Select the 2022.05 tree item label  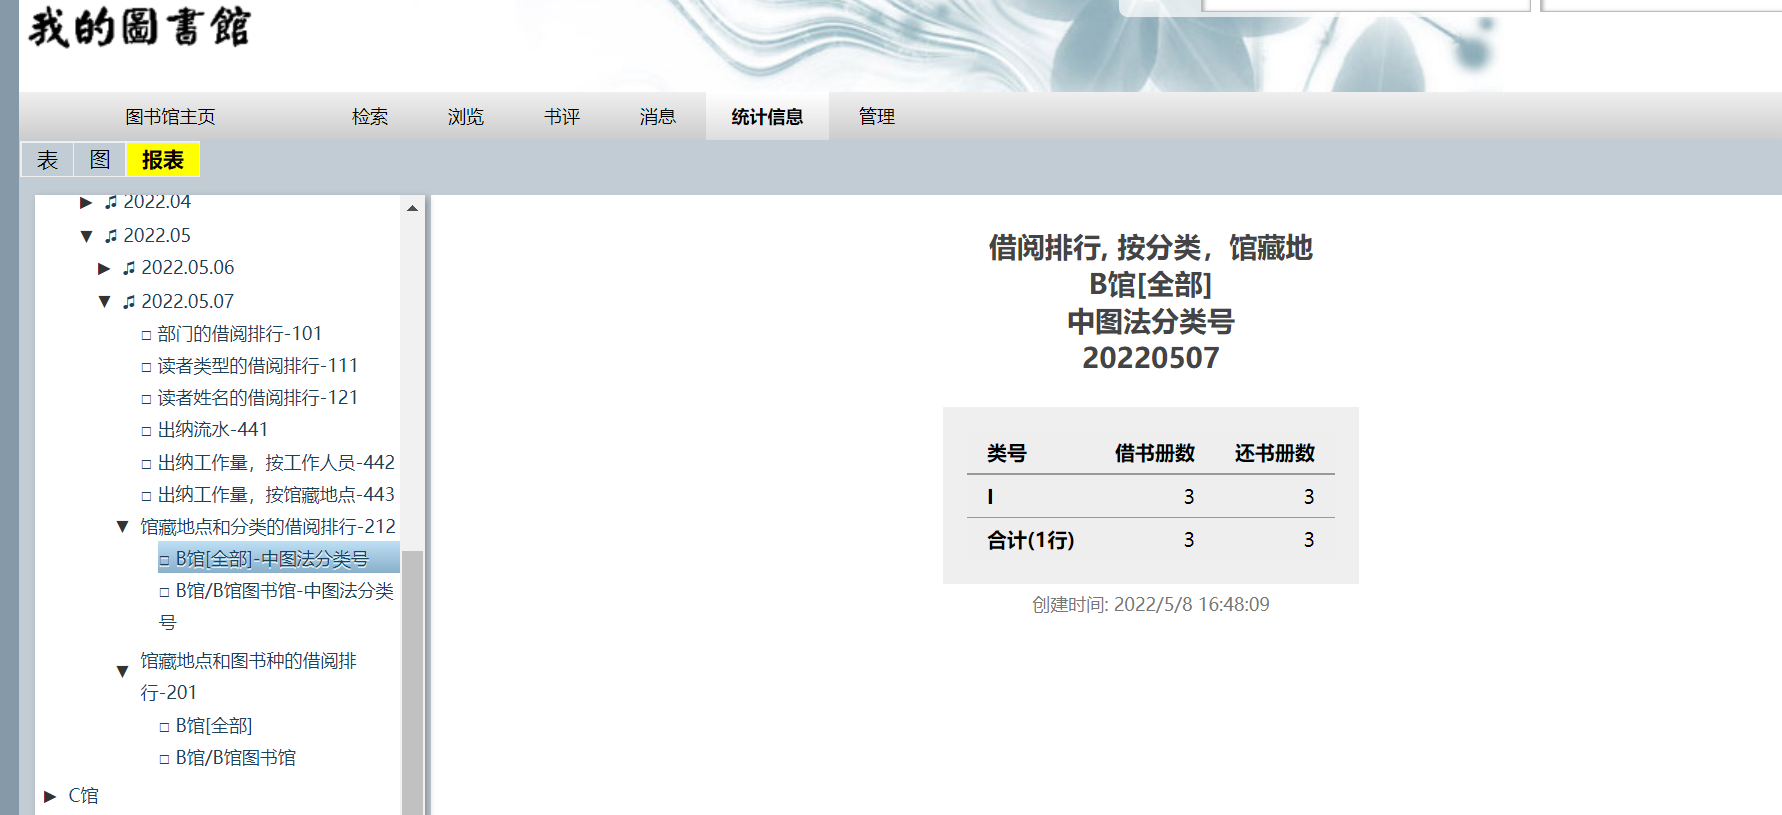tap(157, 235)
